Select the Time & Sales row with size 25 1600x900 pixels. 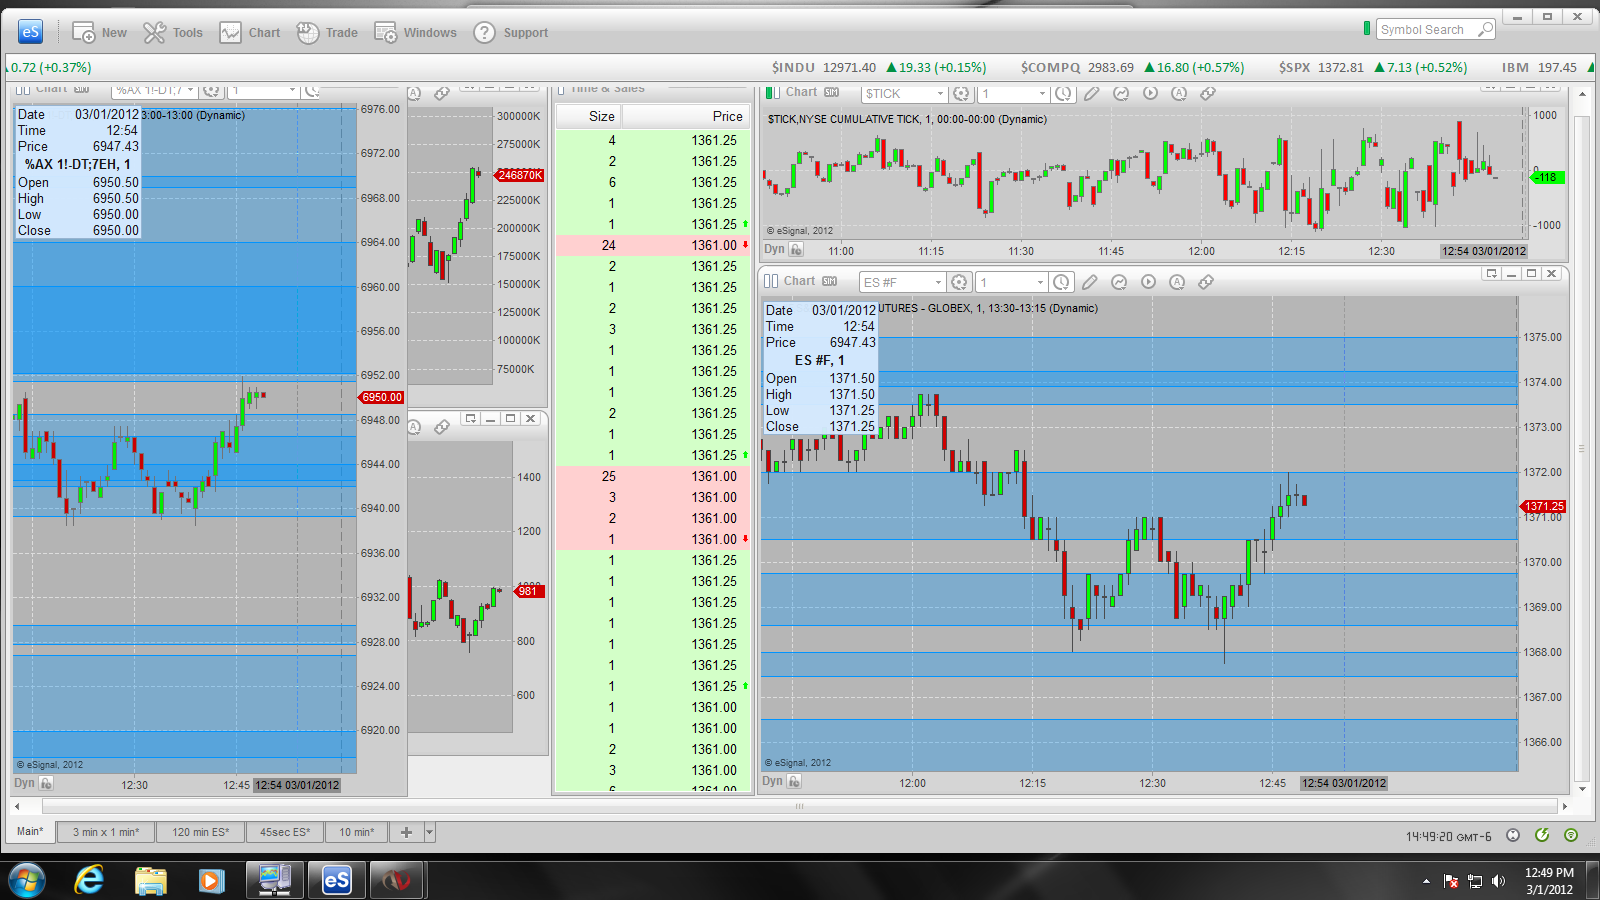(654, 476)
